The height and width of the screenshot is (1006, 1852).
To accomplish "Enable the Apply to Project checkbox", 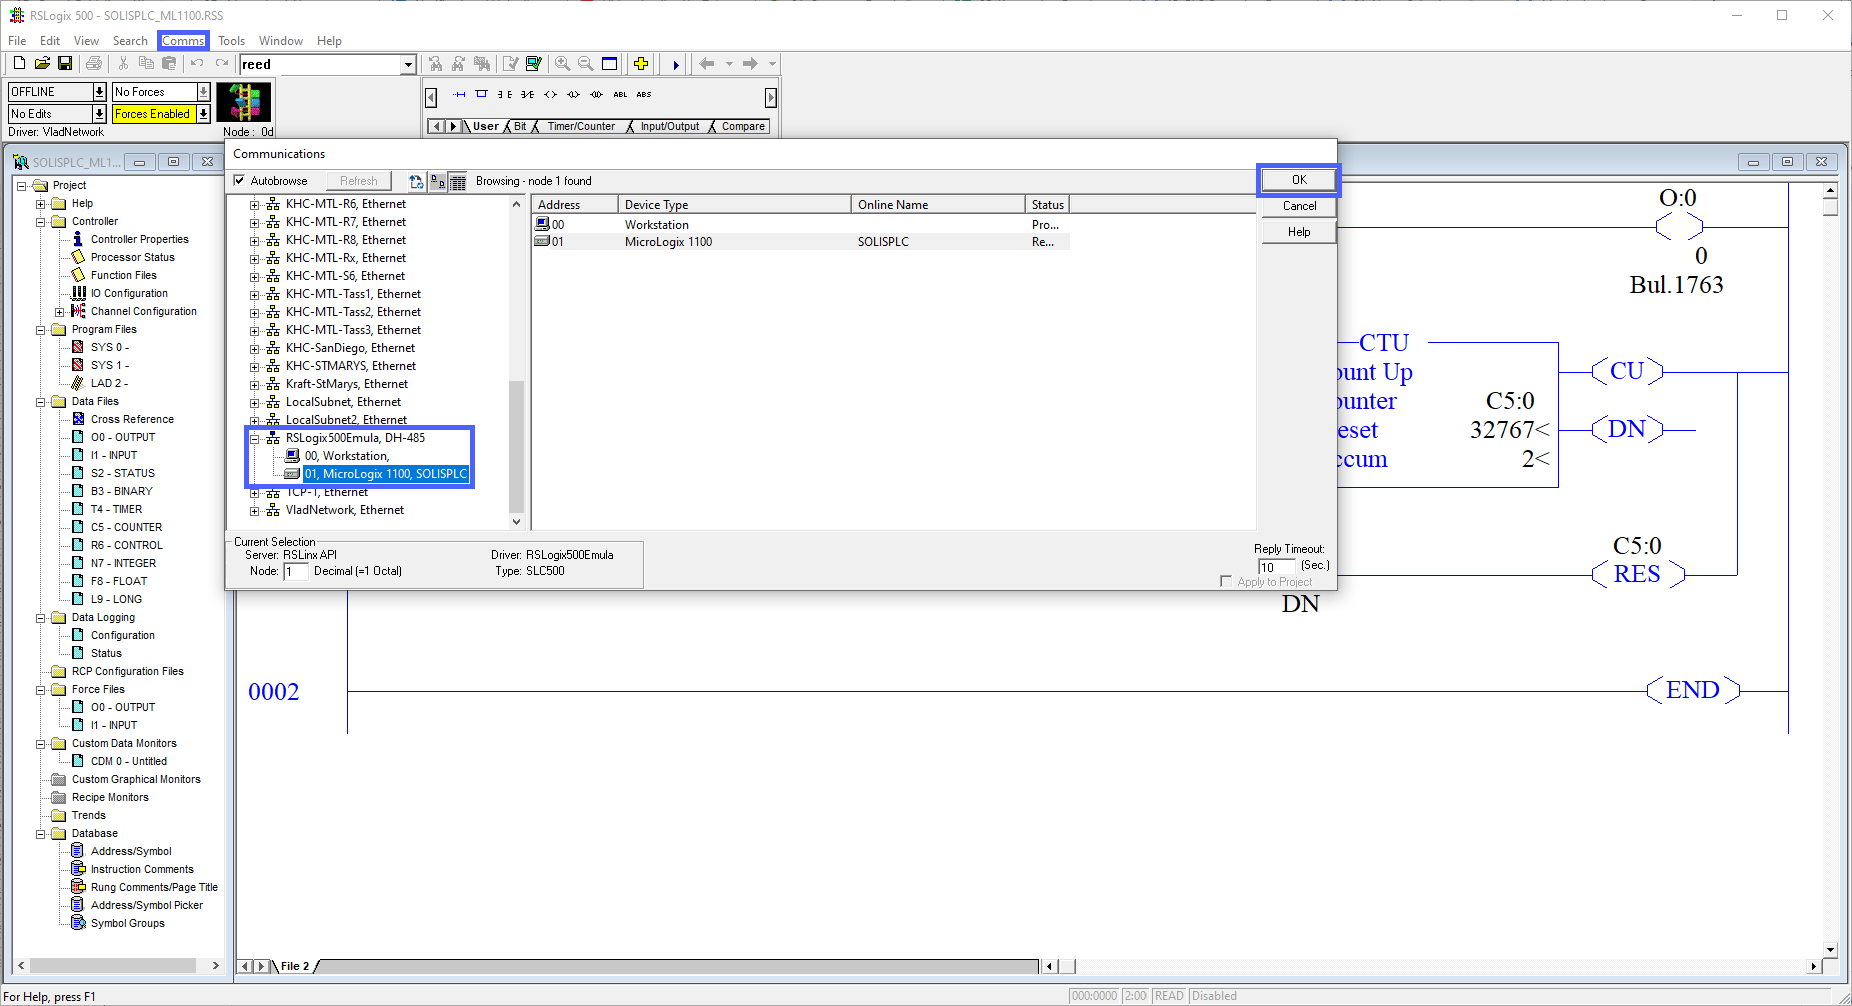I will pyautogui.click(x=1225, y=581).
